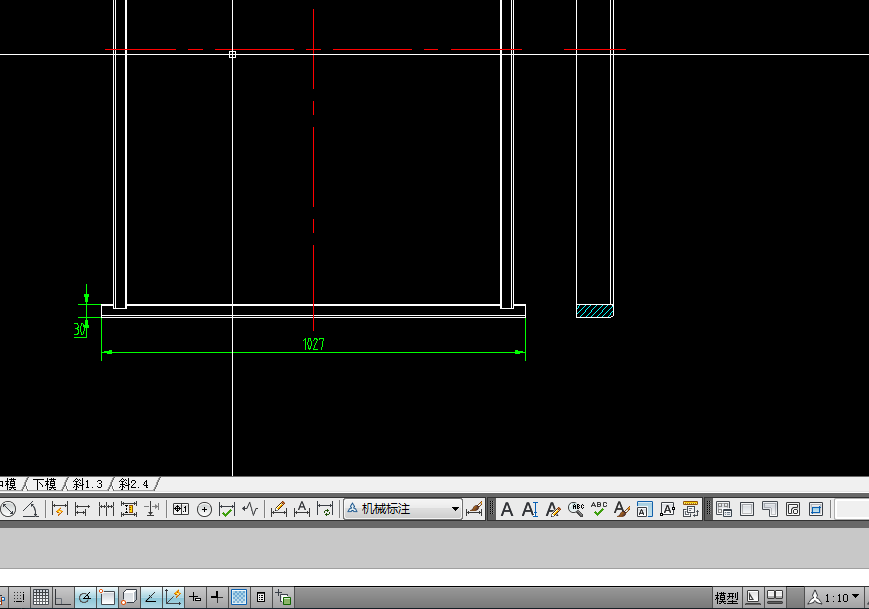Toggle polar tracking in status bar
The height and width of the screenshot is (609, 869).
click(x=86, y=598)
